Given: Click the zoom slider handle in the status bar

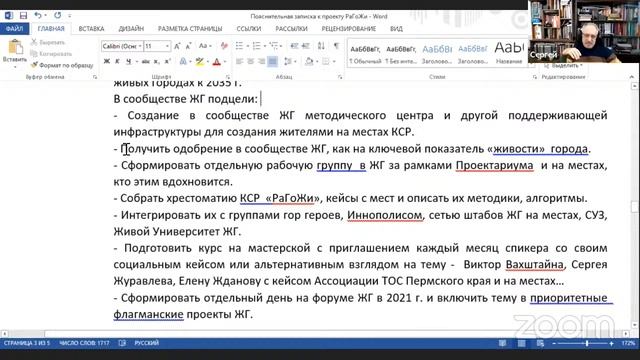Looking at the screenshot, I should coord(587,344).
